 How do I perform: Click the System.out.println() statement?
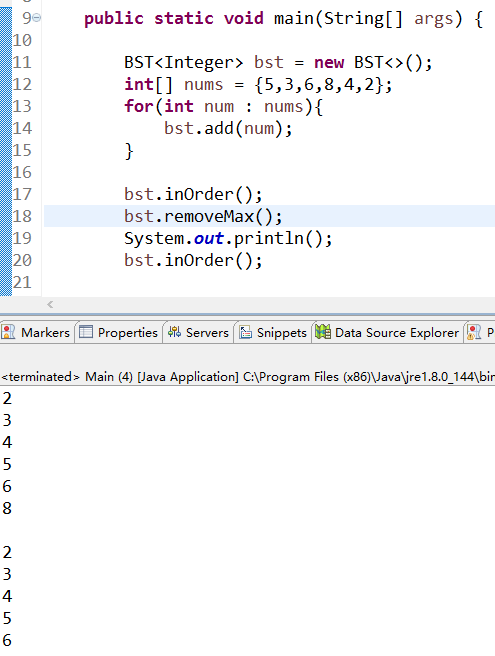tap(228, 238)
